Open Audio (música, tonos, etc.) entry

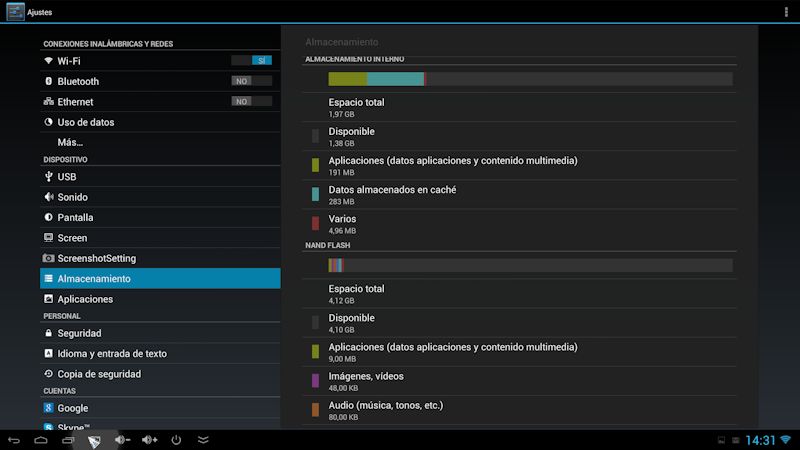[519, 410]
